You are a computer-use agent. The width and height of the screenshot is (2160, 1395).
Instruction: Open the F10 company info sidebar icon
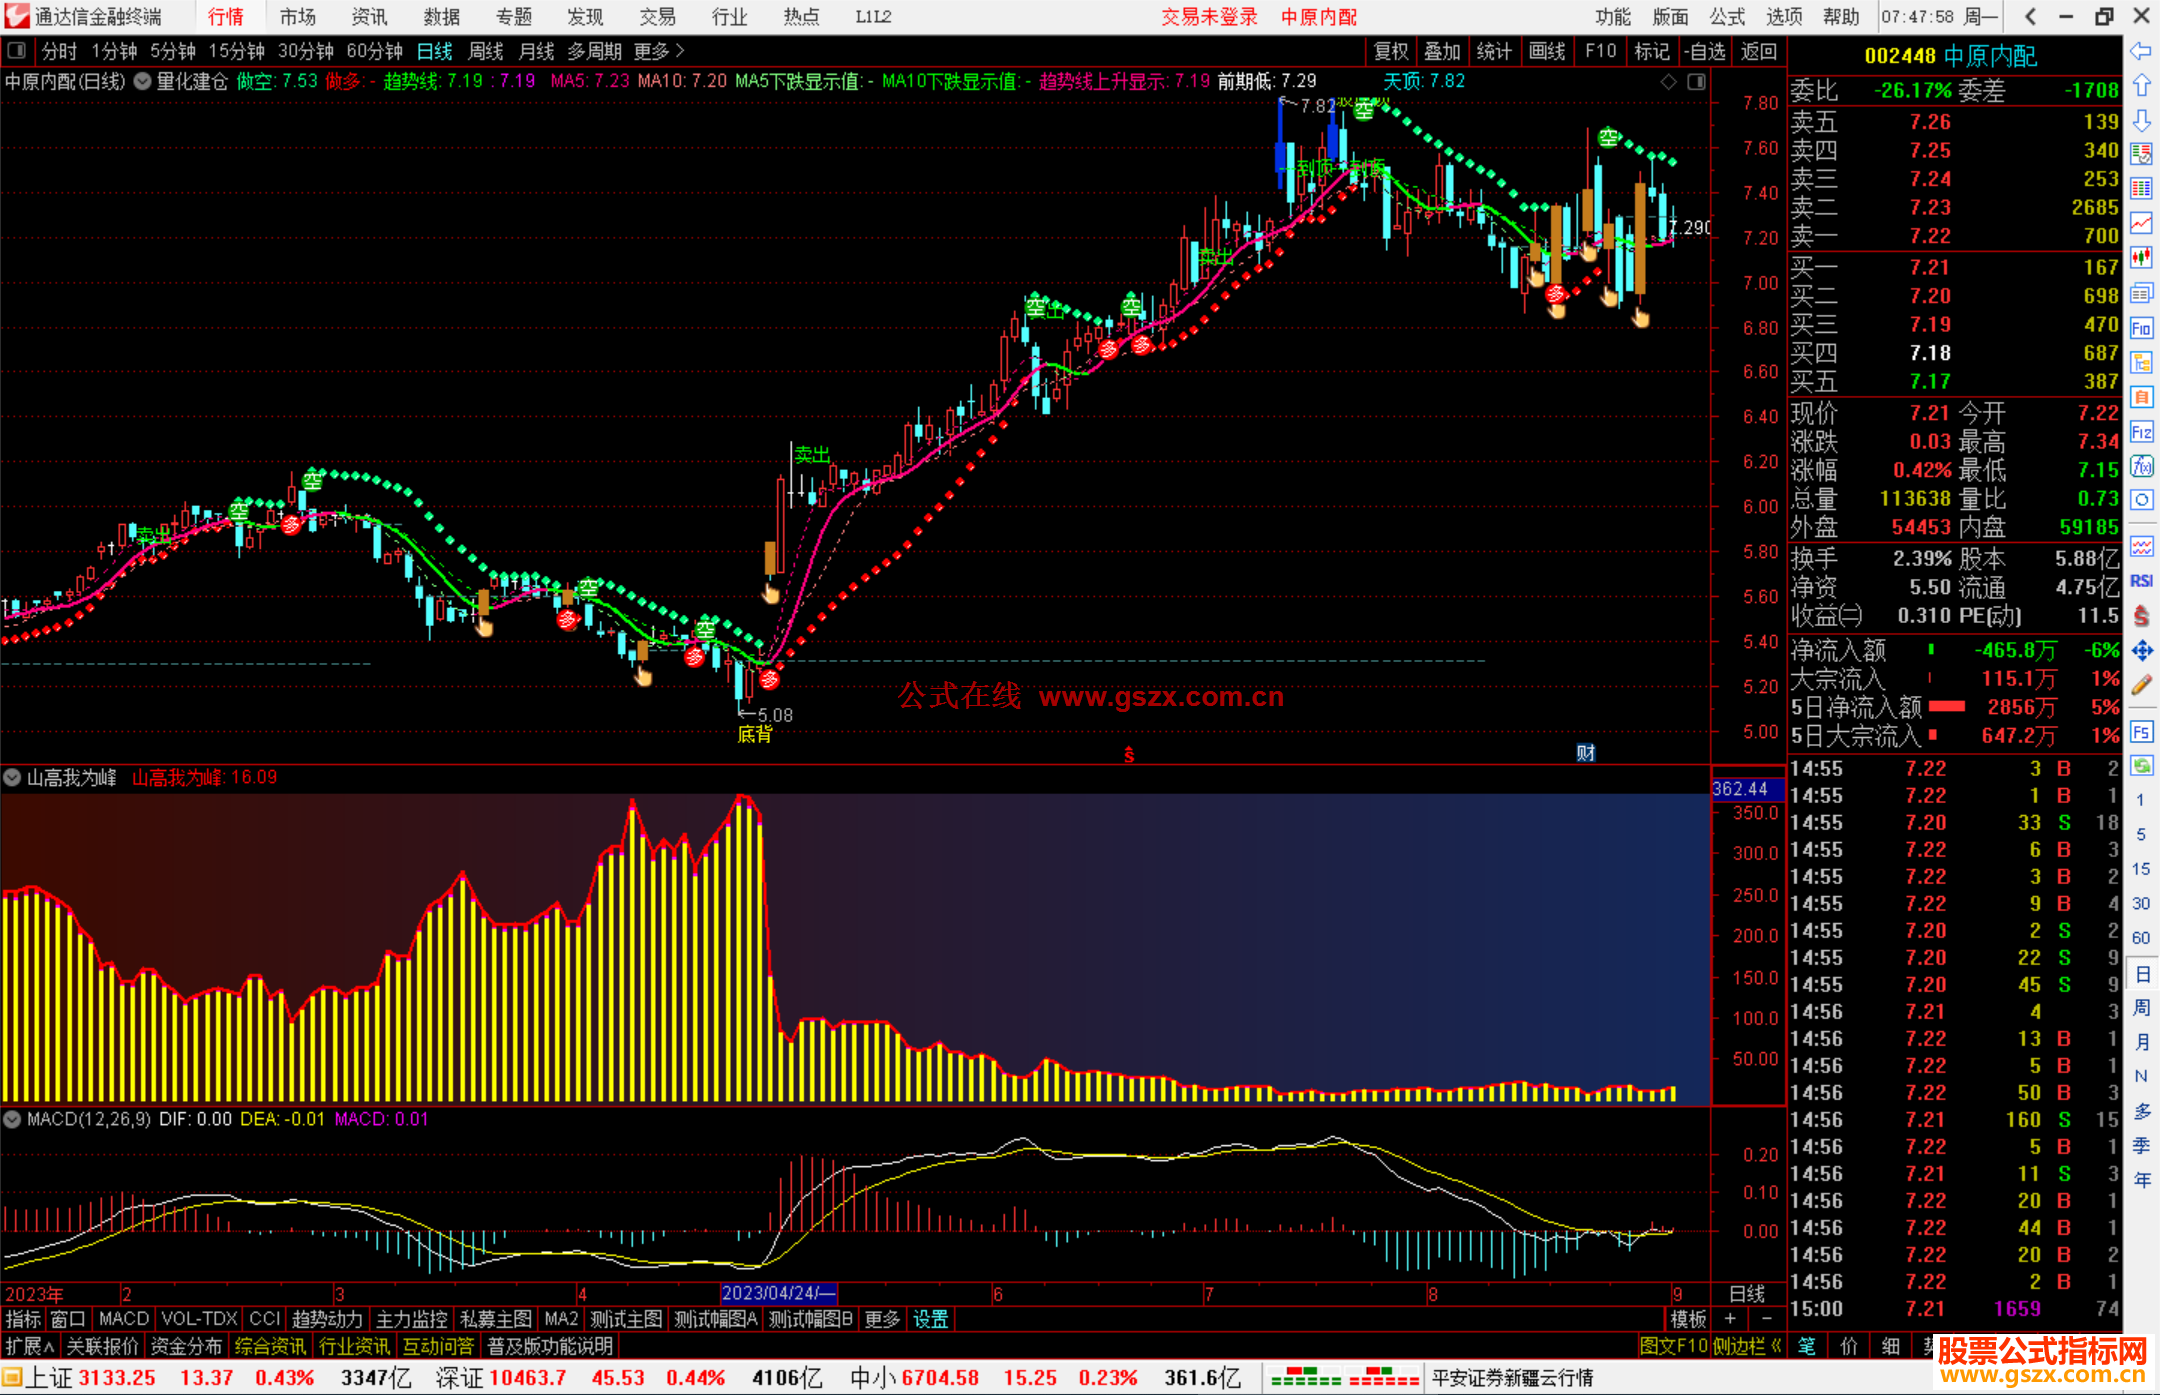click(2141, 328)
